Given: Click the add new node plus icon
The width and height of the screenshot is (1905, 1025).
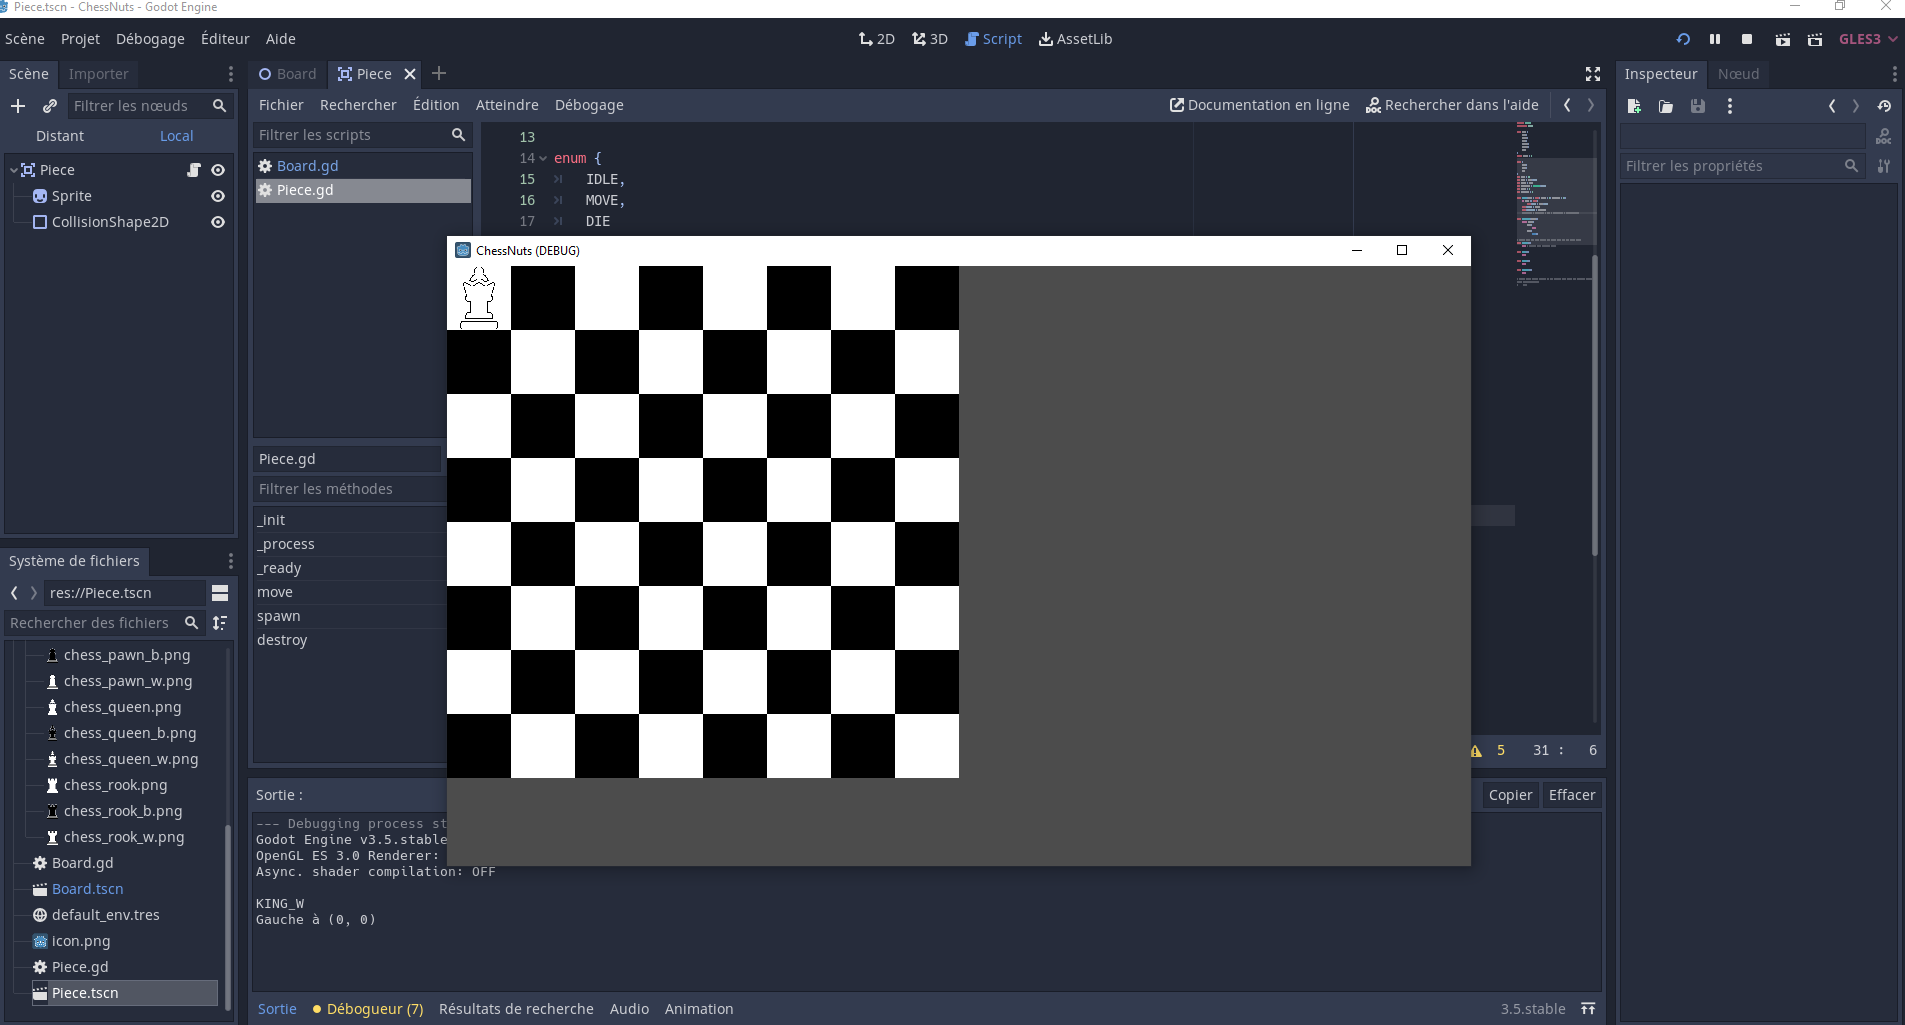Looking at the screenshot, I should (x=18, y=106).
